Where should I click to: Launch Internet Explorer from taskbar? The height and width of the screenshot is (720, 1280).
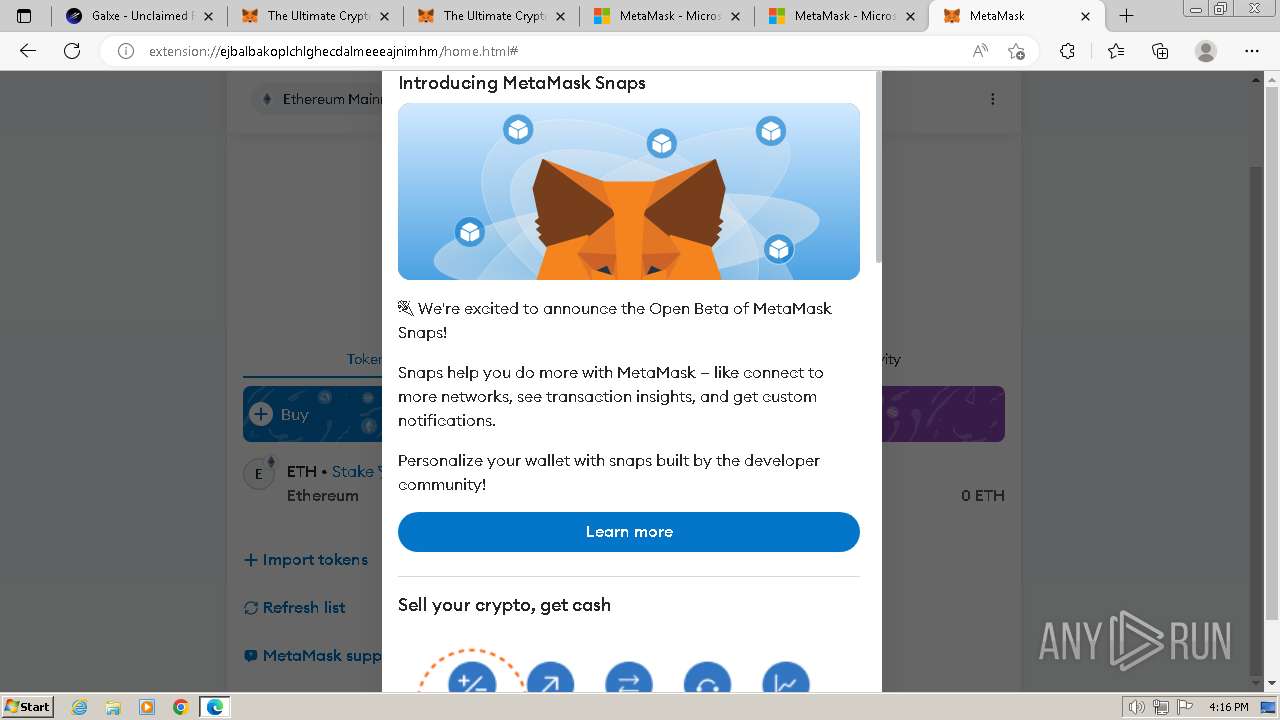(80, 707)
